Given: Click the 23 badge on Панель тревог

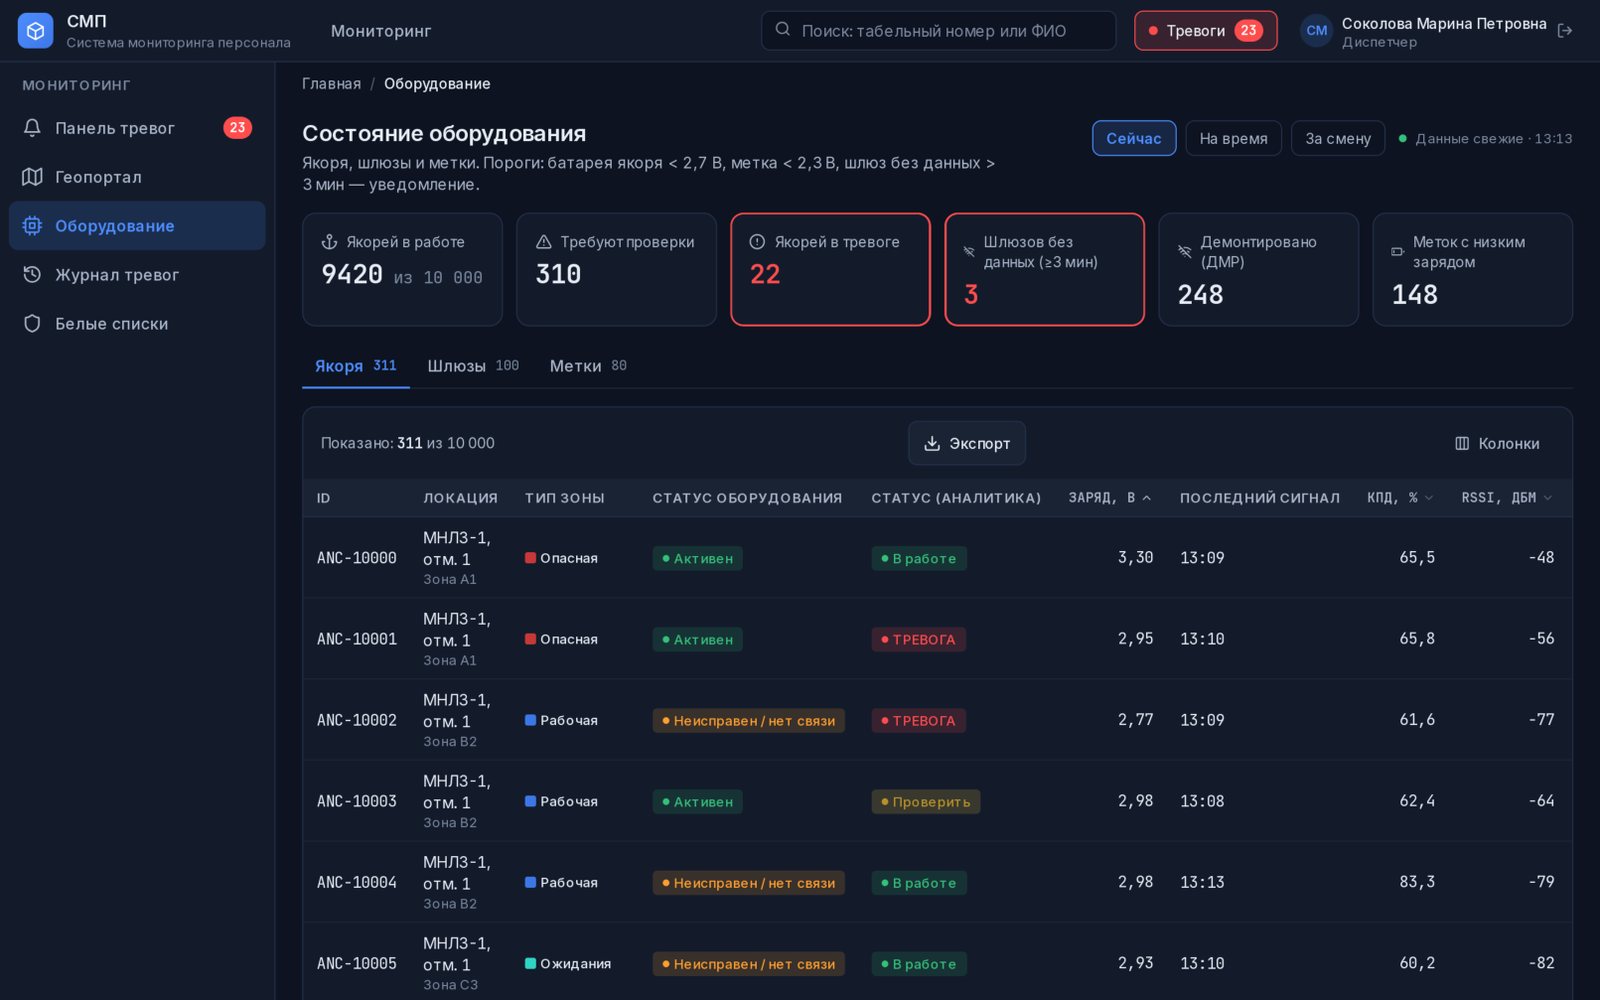Looking at the screenshot, I should tap(237, 128).
